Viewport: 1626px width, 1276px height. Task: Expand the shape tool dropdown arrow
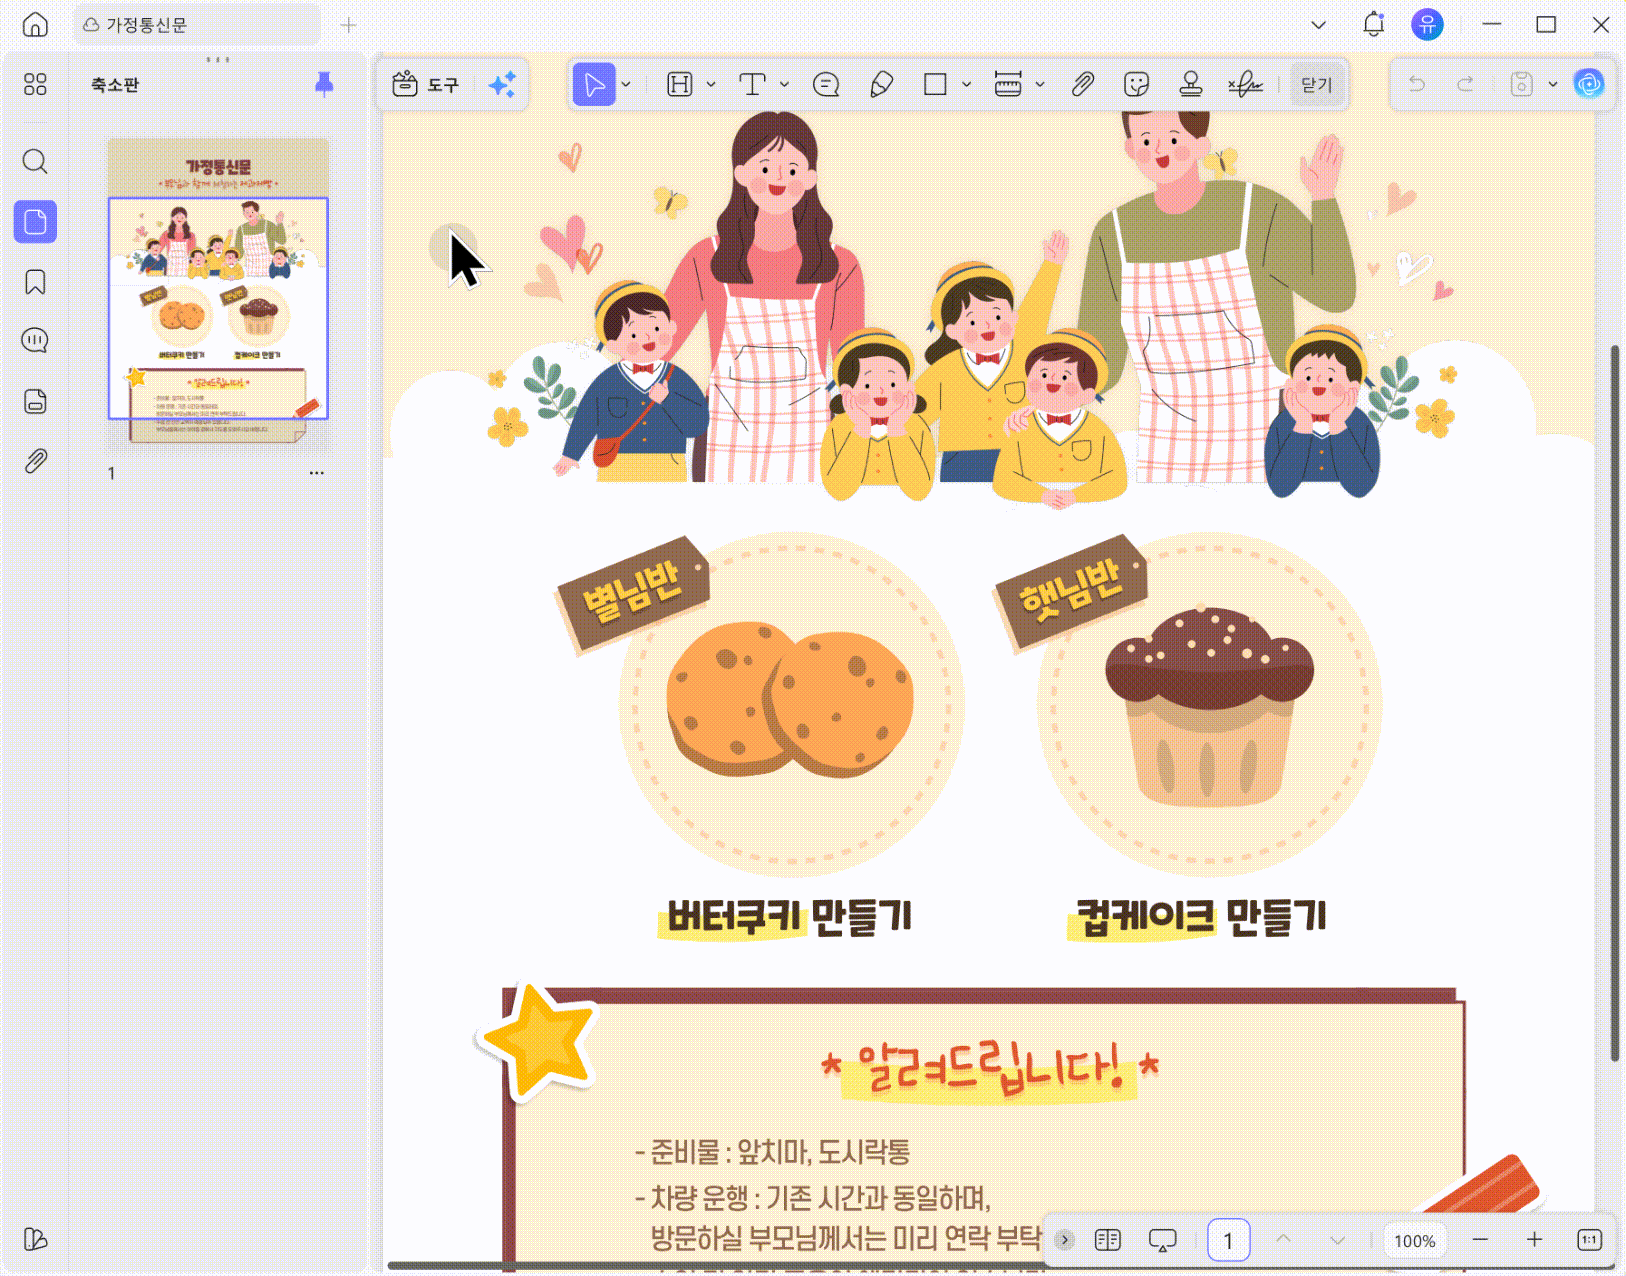[966, 84]
